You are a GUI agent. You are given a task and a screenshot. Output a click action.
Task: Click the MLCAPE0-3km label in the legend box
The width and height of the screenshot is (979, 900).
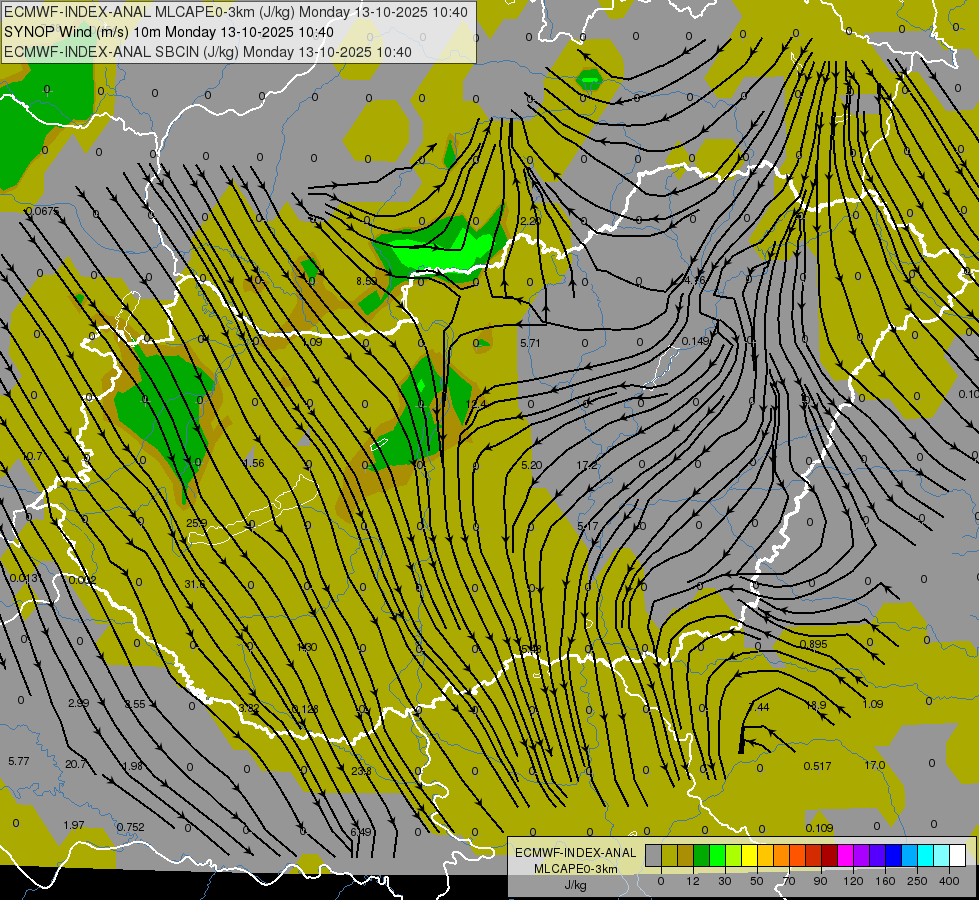point(575,869)
